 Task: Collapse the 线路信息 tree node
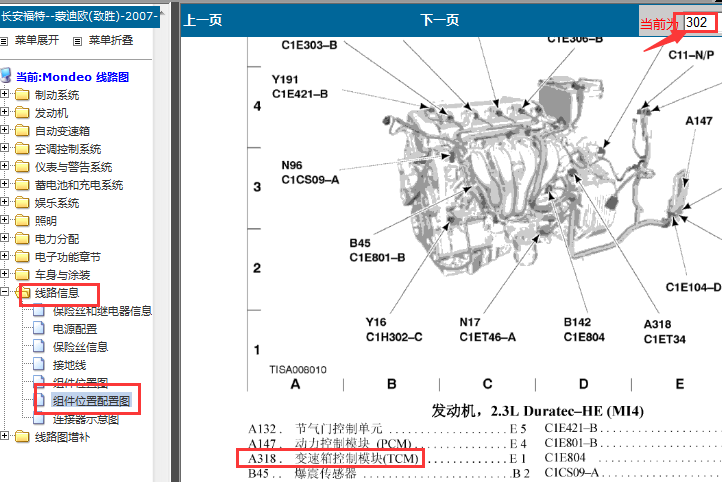tap(5, 292)
